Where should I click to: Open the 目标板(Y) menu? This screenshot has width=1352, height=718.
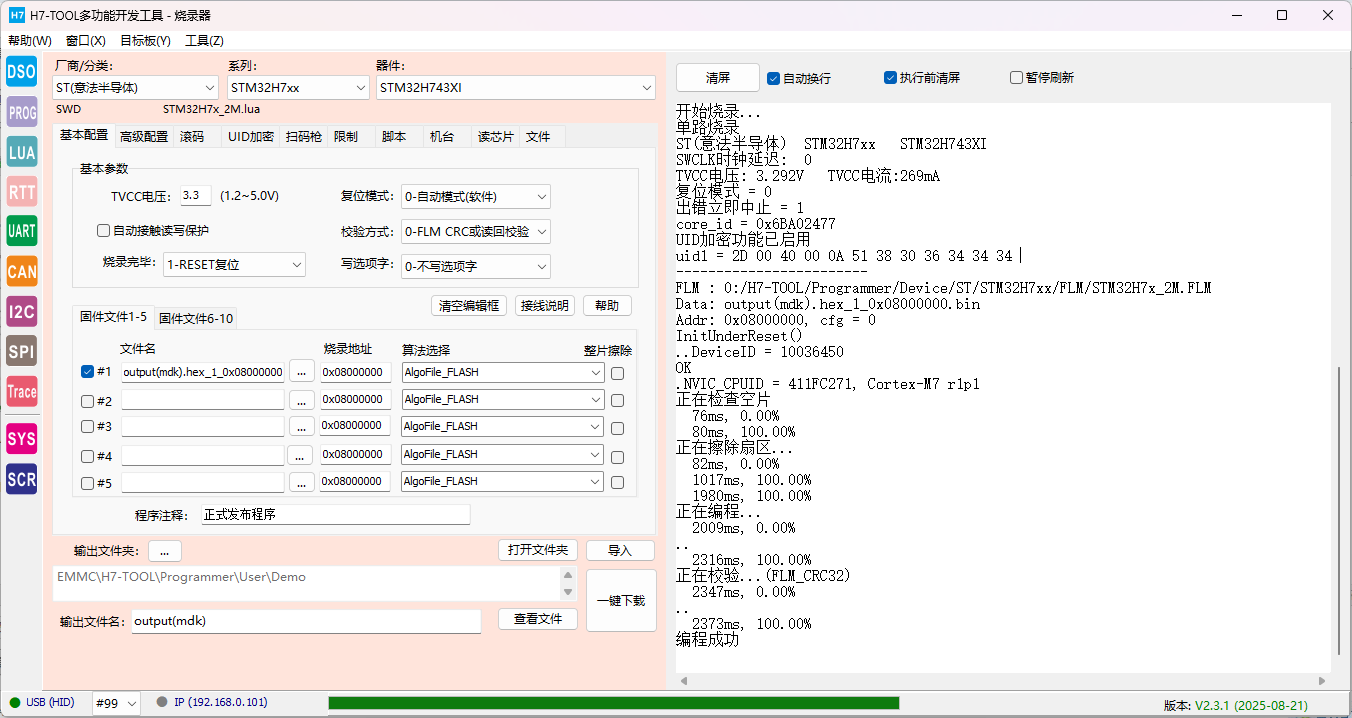(145, 41)
